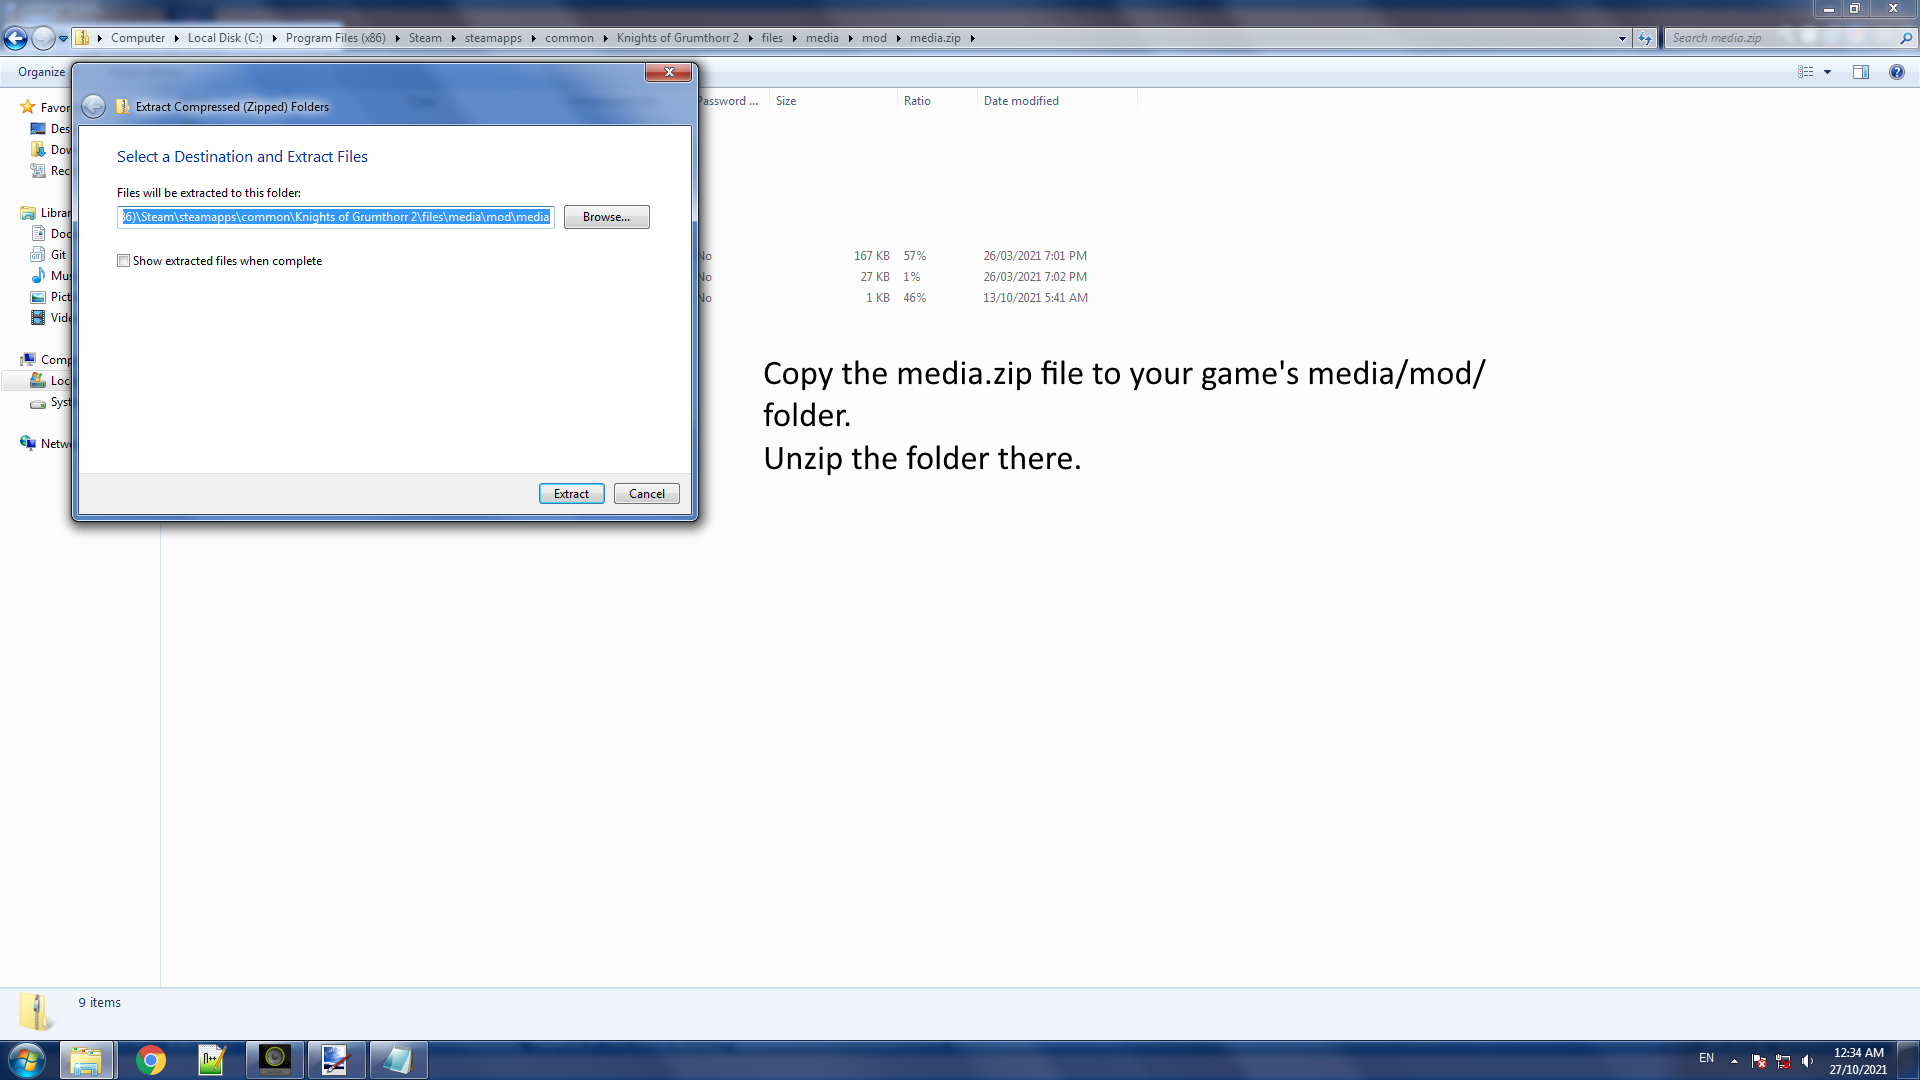Screen dimensions: 1920x1080
Task: Show hidden system tray icons
Action: tap(1734, 1061)
